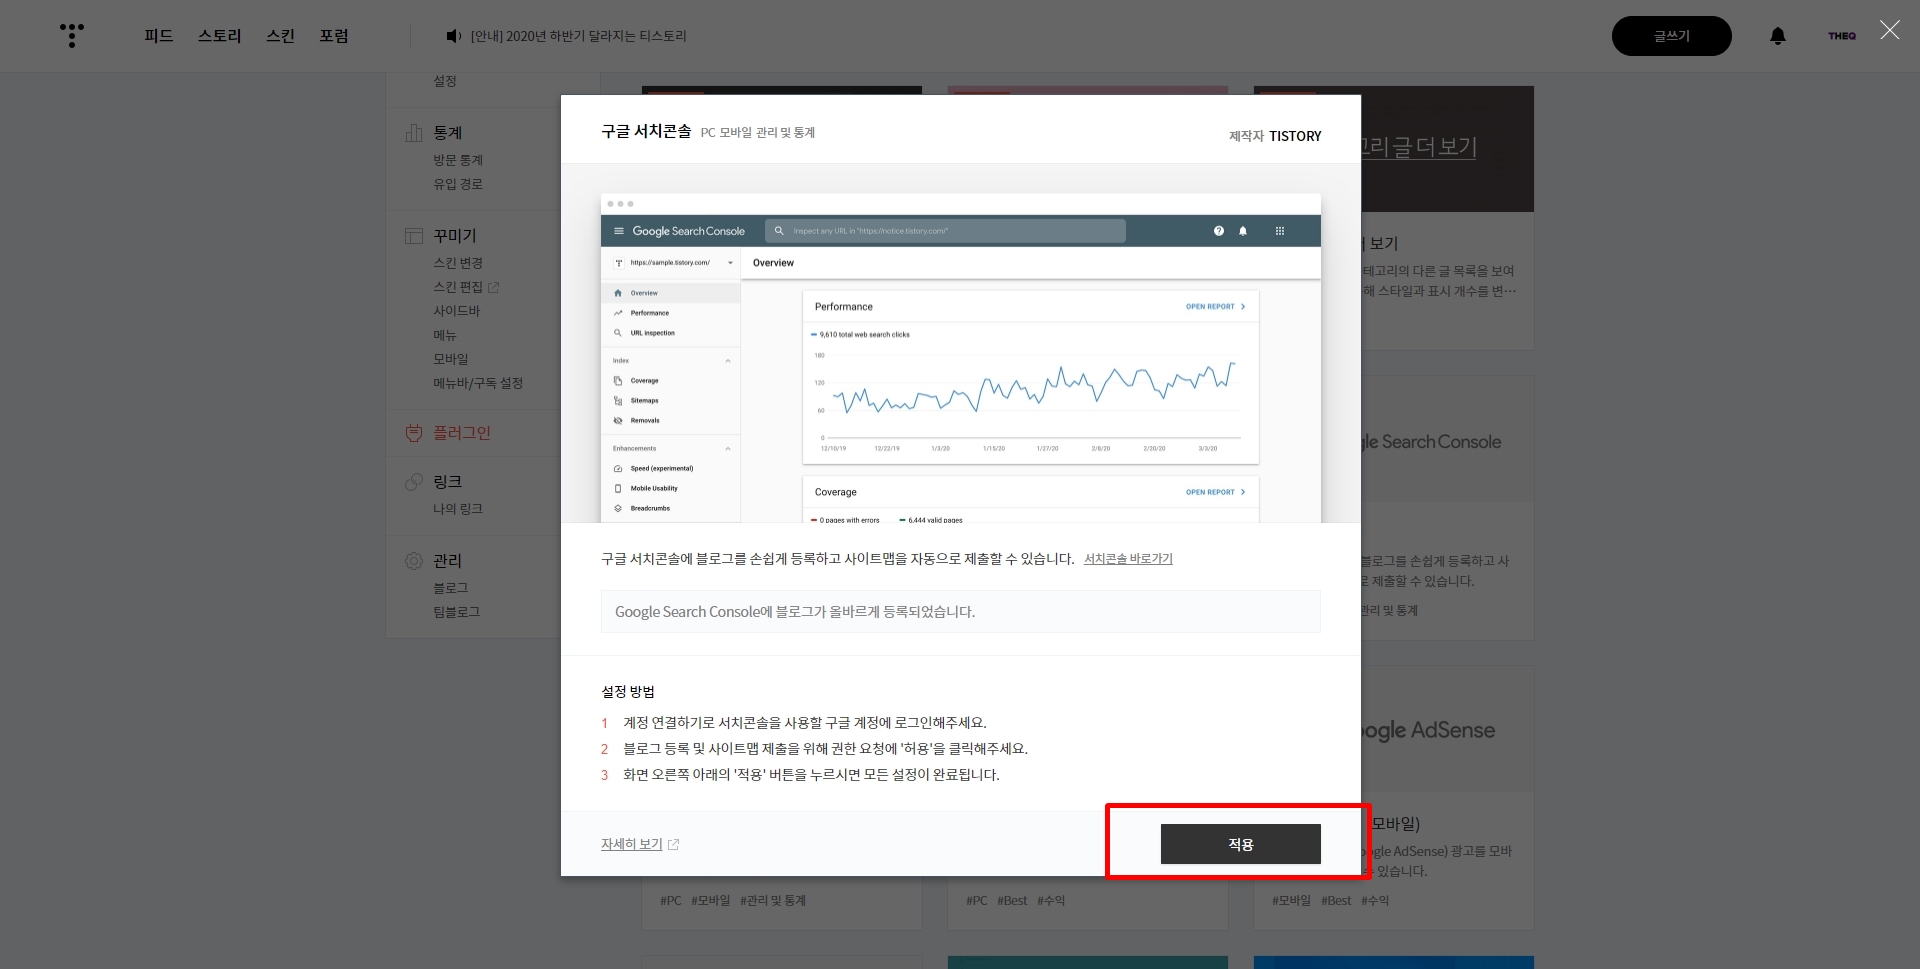Click the 구글 서치콘솔 dialog title
This screenshot has width=1920, height=969.
click(646, 131)
